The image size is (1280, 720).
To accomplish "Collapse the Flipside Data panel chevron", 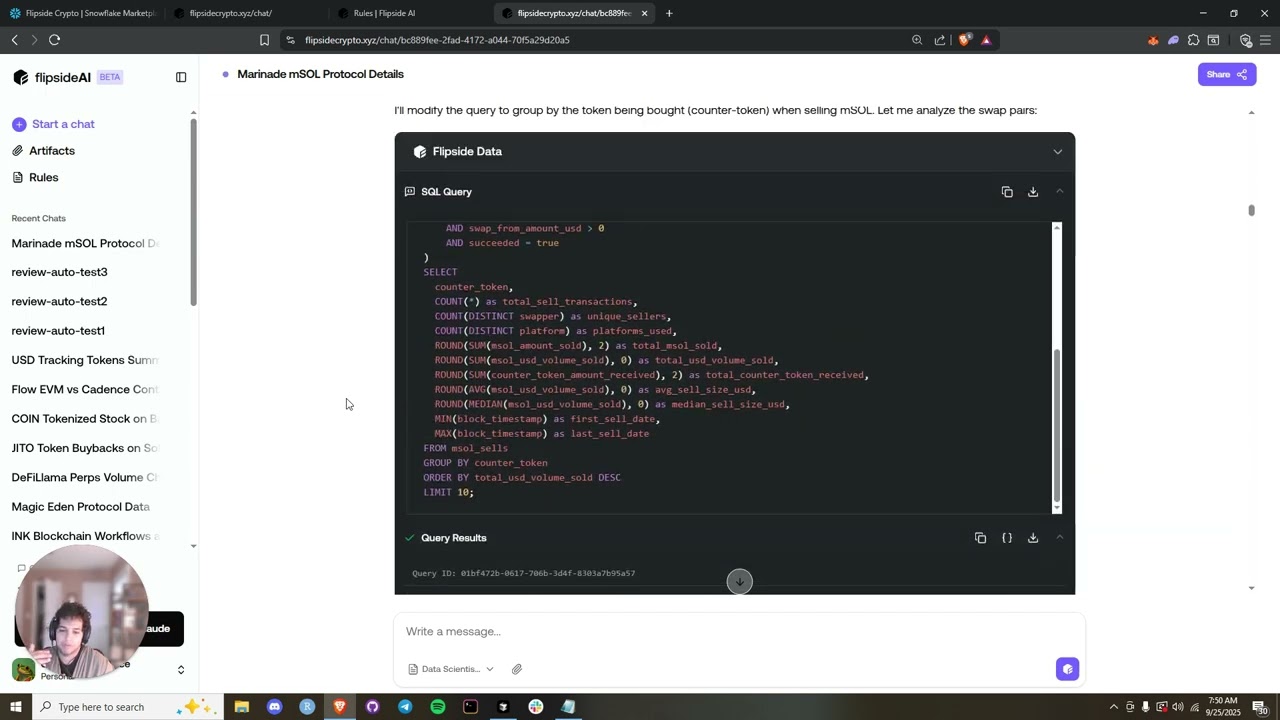I will tap(1057, 152).
